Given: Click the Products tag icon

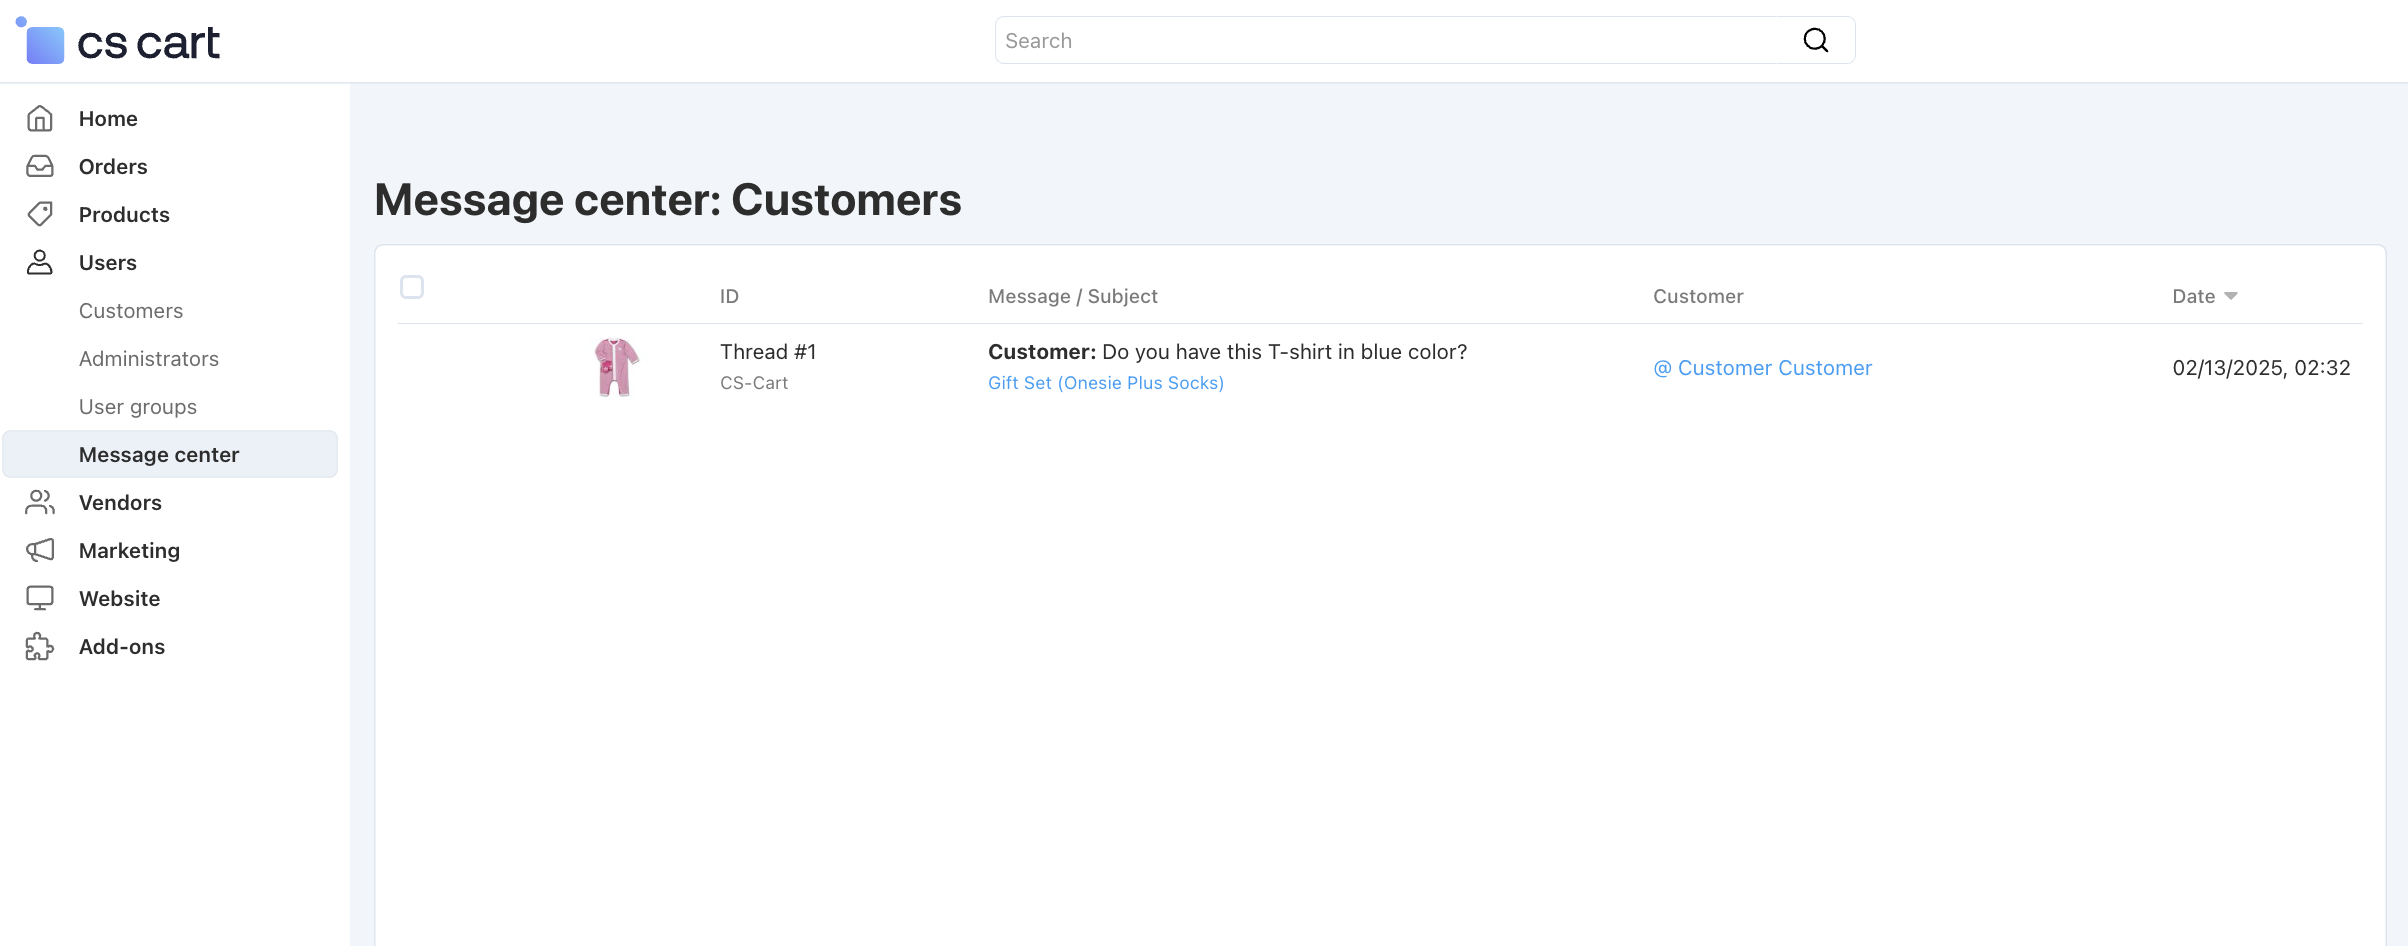Looking at the screenshot, I should point(40,214).
